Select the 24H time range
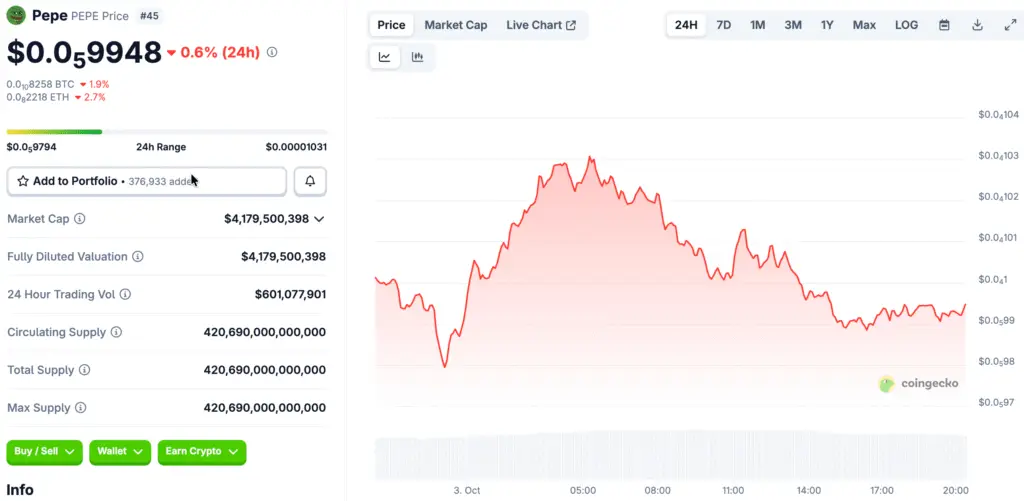Viewport: 1024px width, 501px height. [686, 25]
